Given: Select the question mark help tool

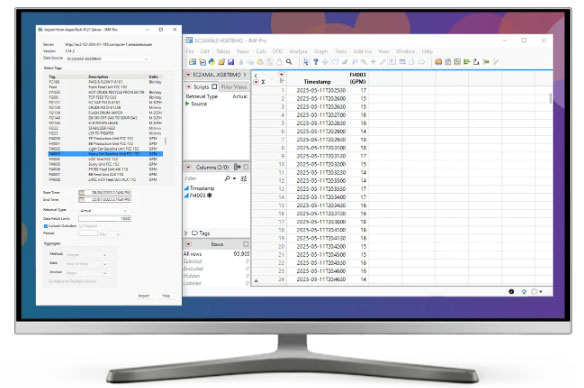Looking at the screenshot, I should click(316, 62).
